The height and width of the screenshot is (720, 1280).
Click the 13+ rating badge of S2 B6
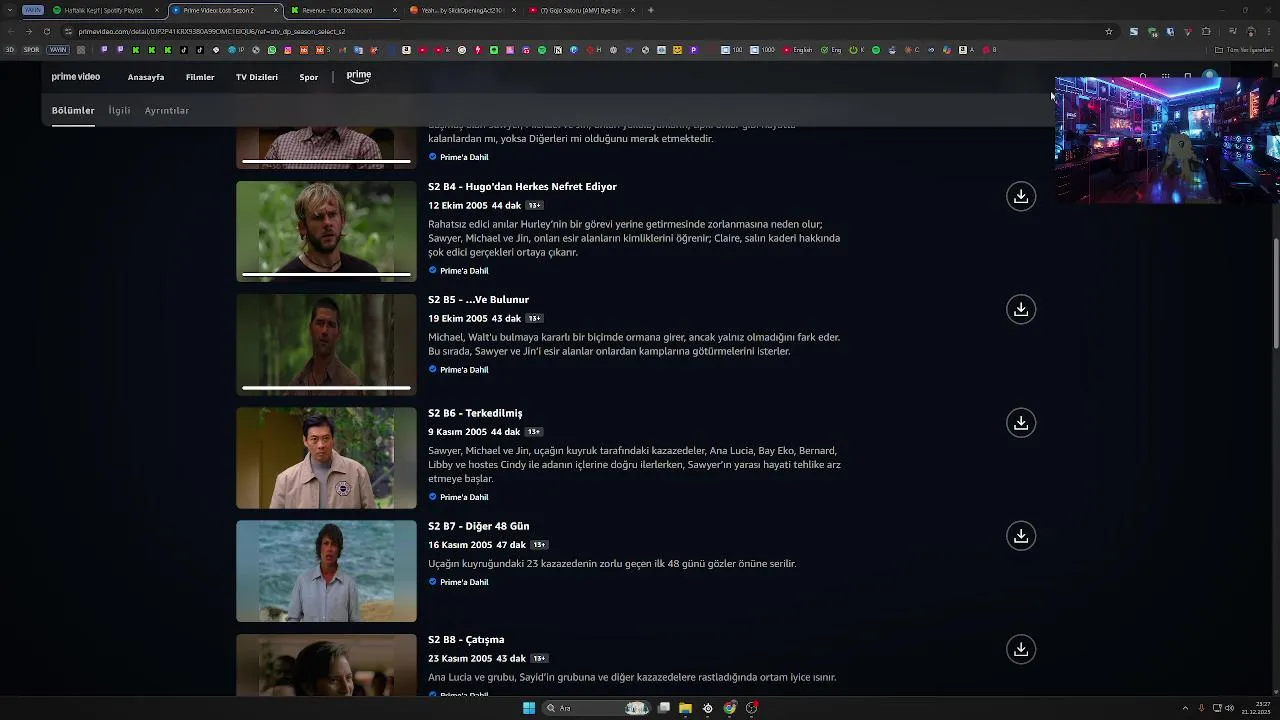[x=534, y=432]
